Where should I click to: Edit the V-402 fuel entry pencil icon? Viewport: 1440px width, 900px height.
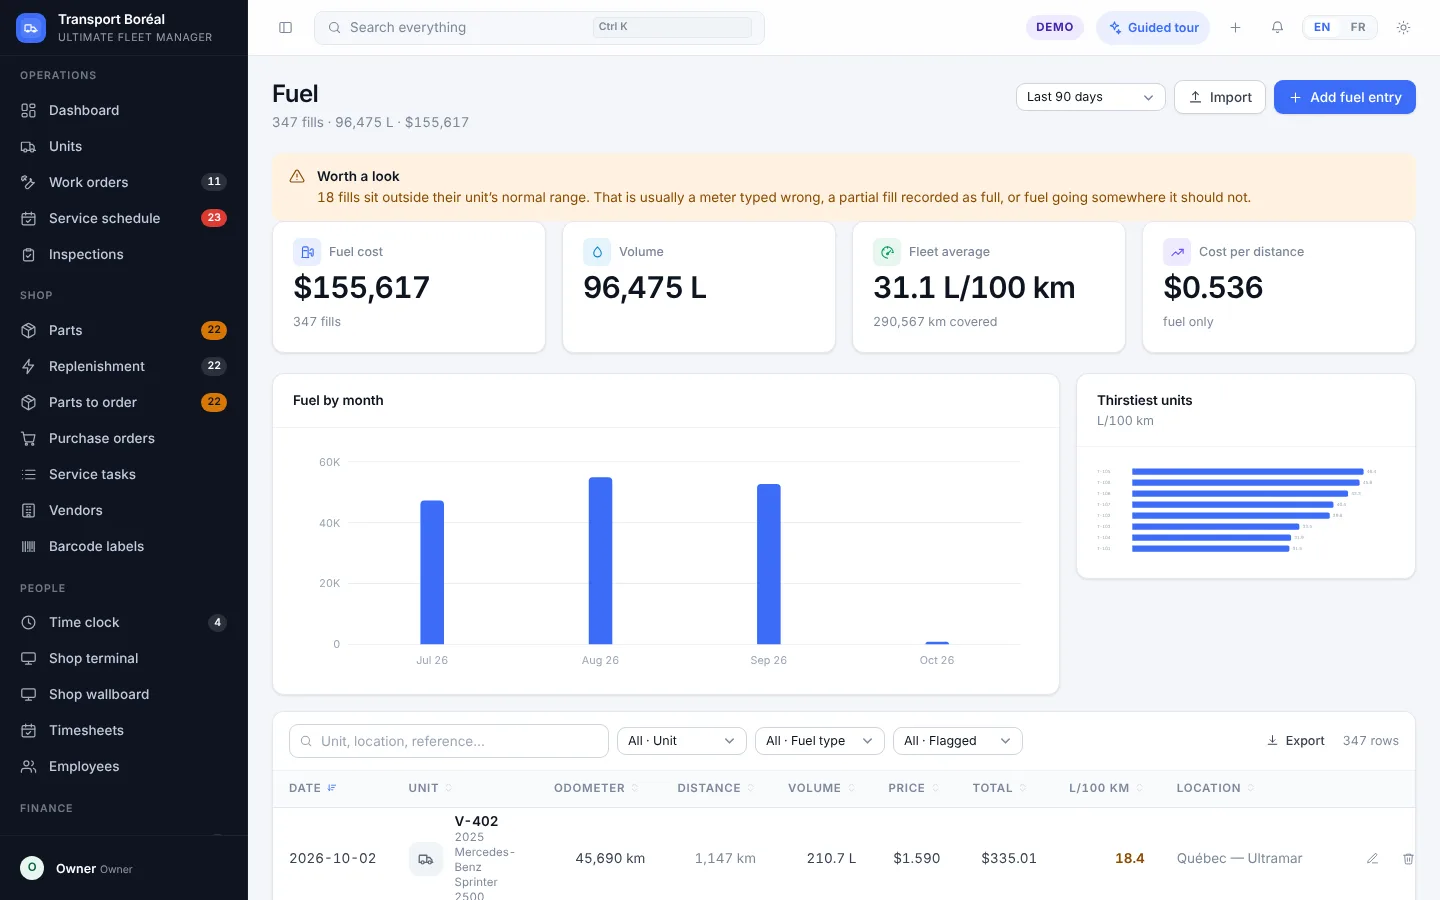coord(1373,859)
